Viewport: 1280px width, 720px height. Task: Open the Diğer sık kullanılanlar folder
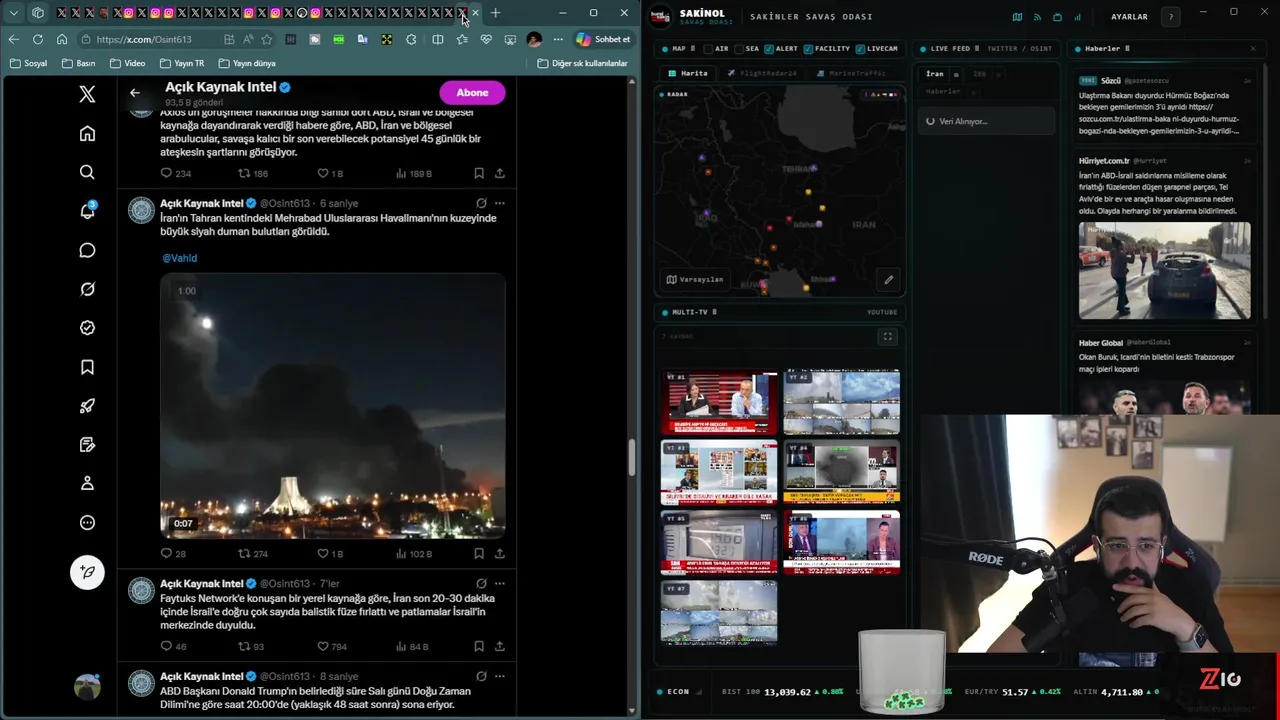click(582, 63)
